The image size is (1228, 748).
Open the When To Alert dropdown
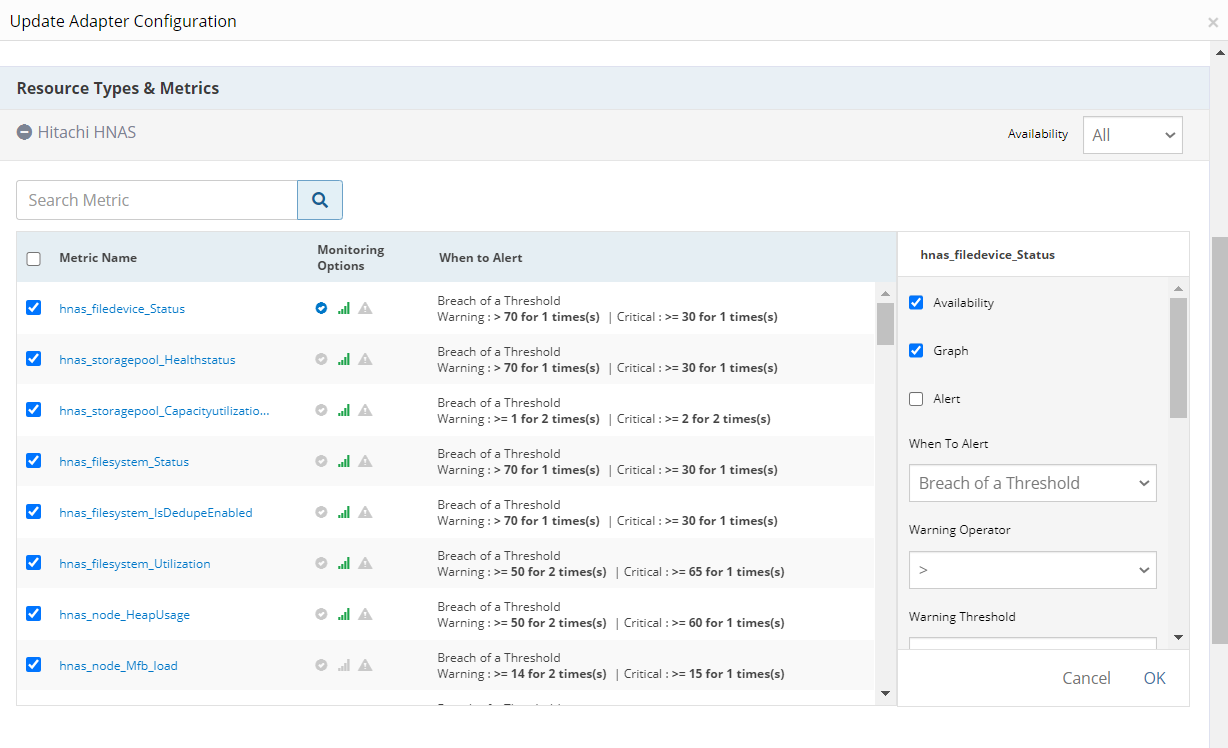[1032, 483]
